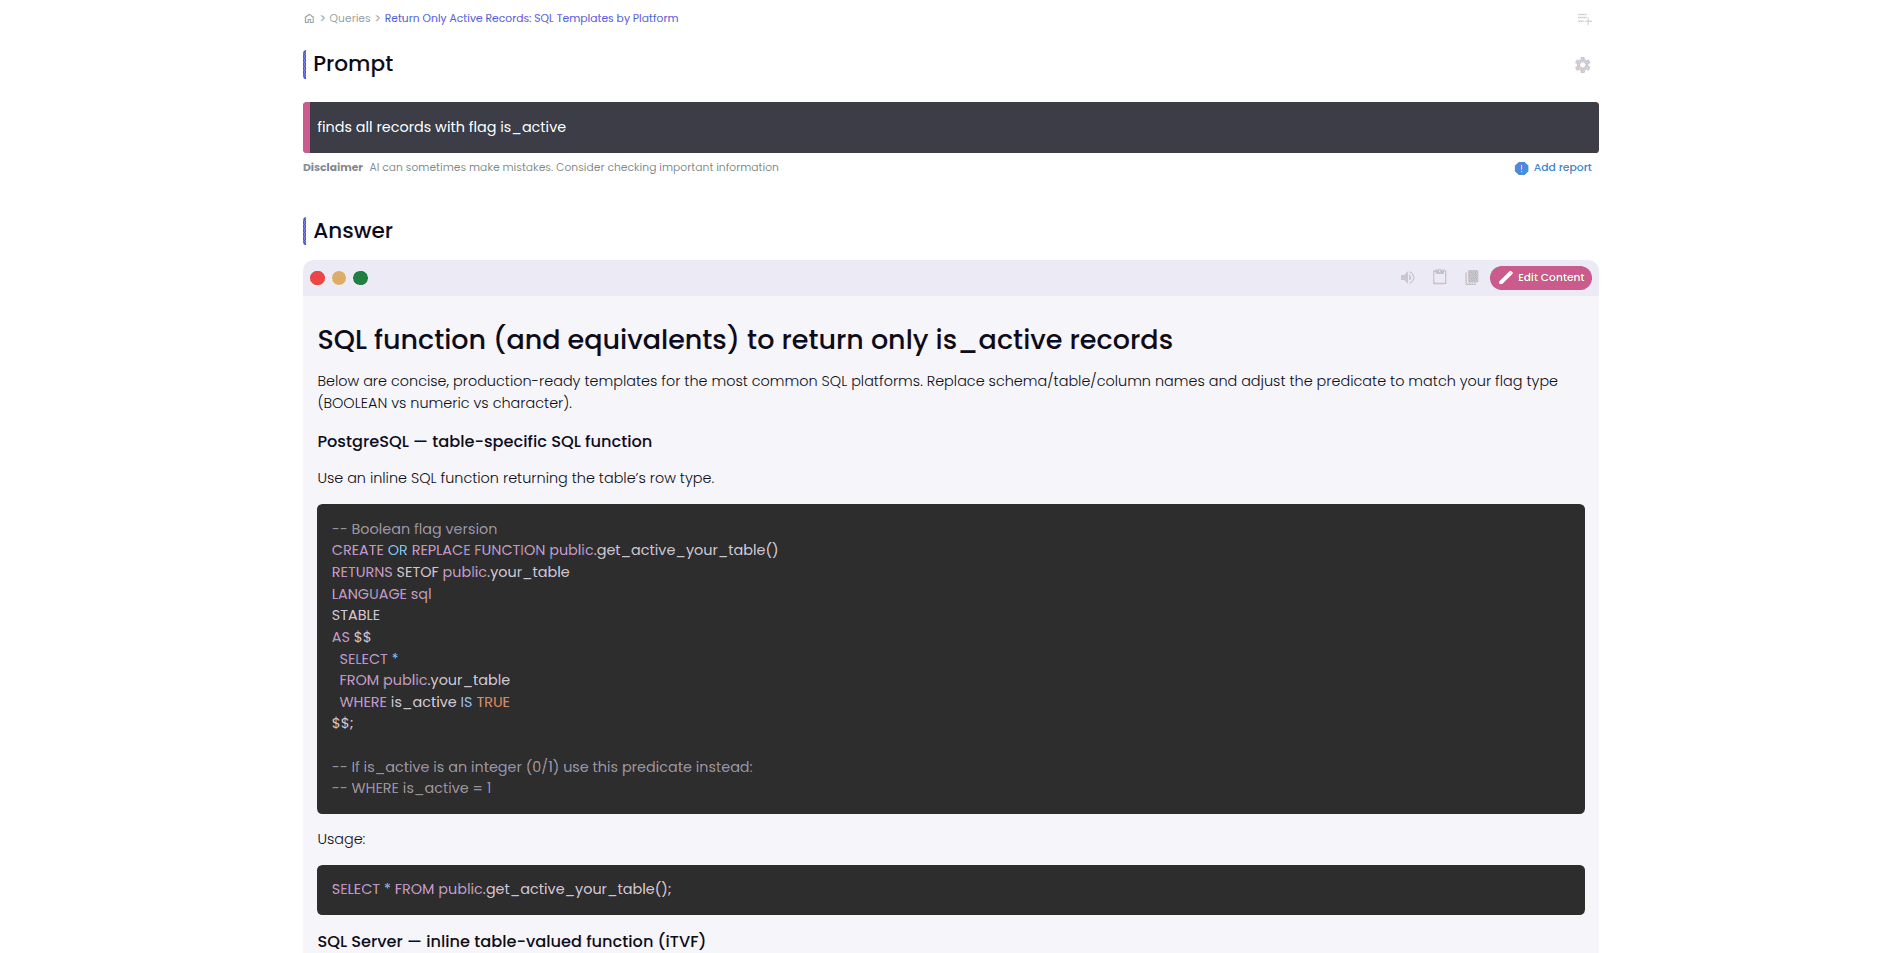Click the '-- If is_active is an integer' comment

[542, 767]
